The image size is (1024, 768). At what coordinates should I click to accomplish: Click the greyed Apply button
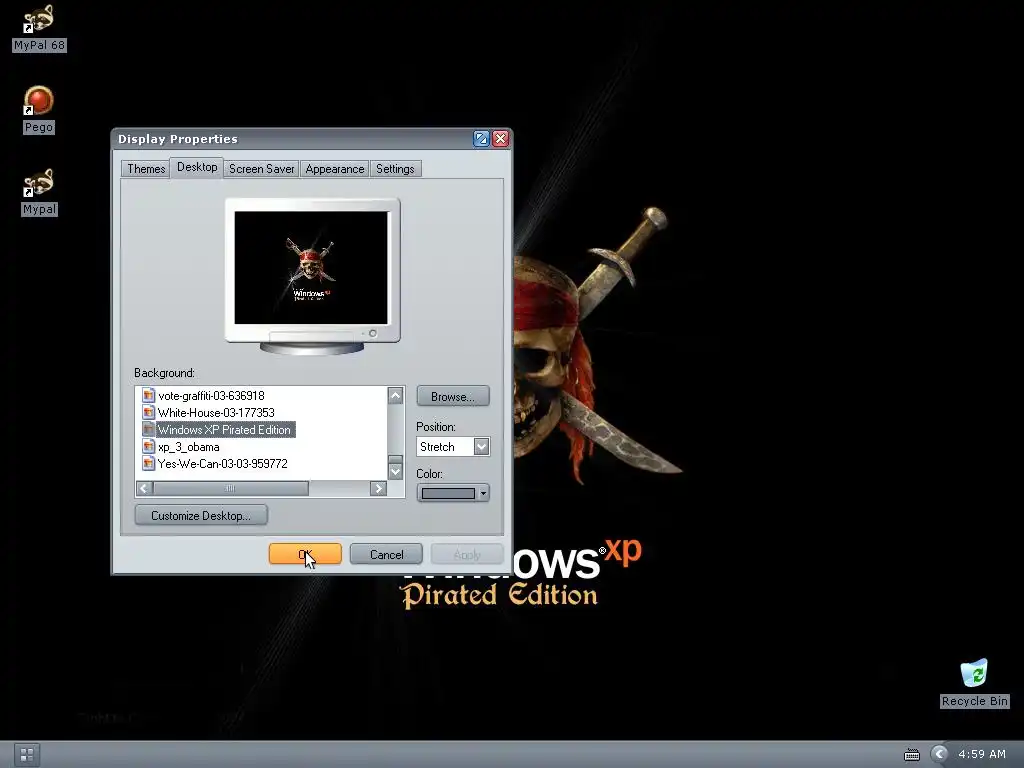pos(467,554)
